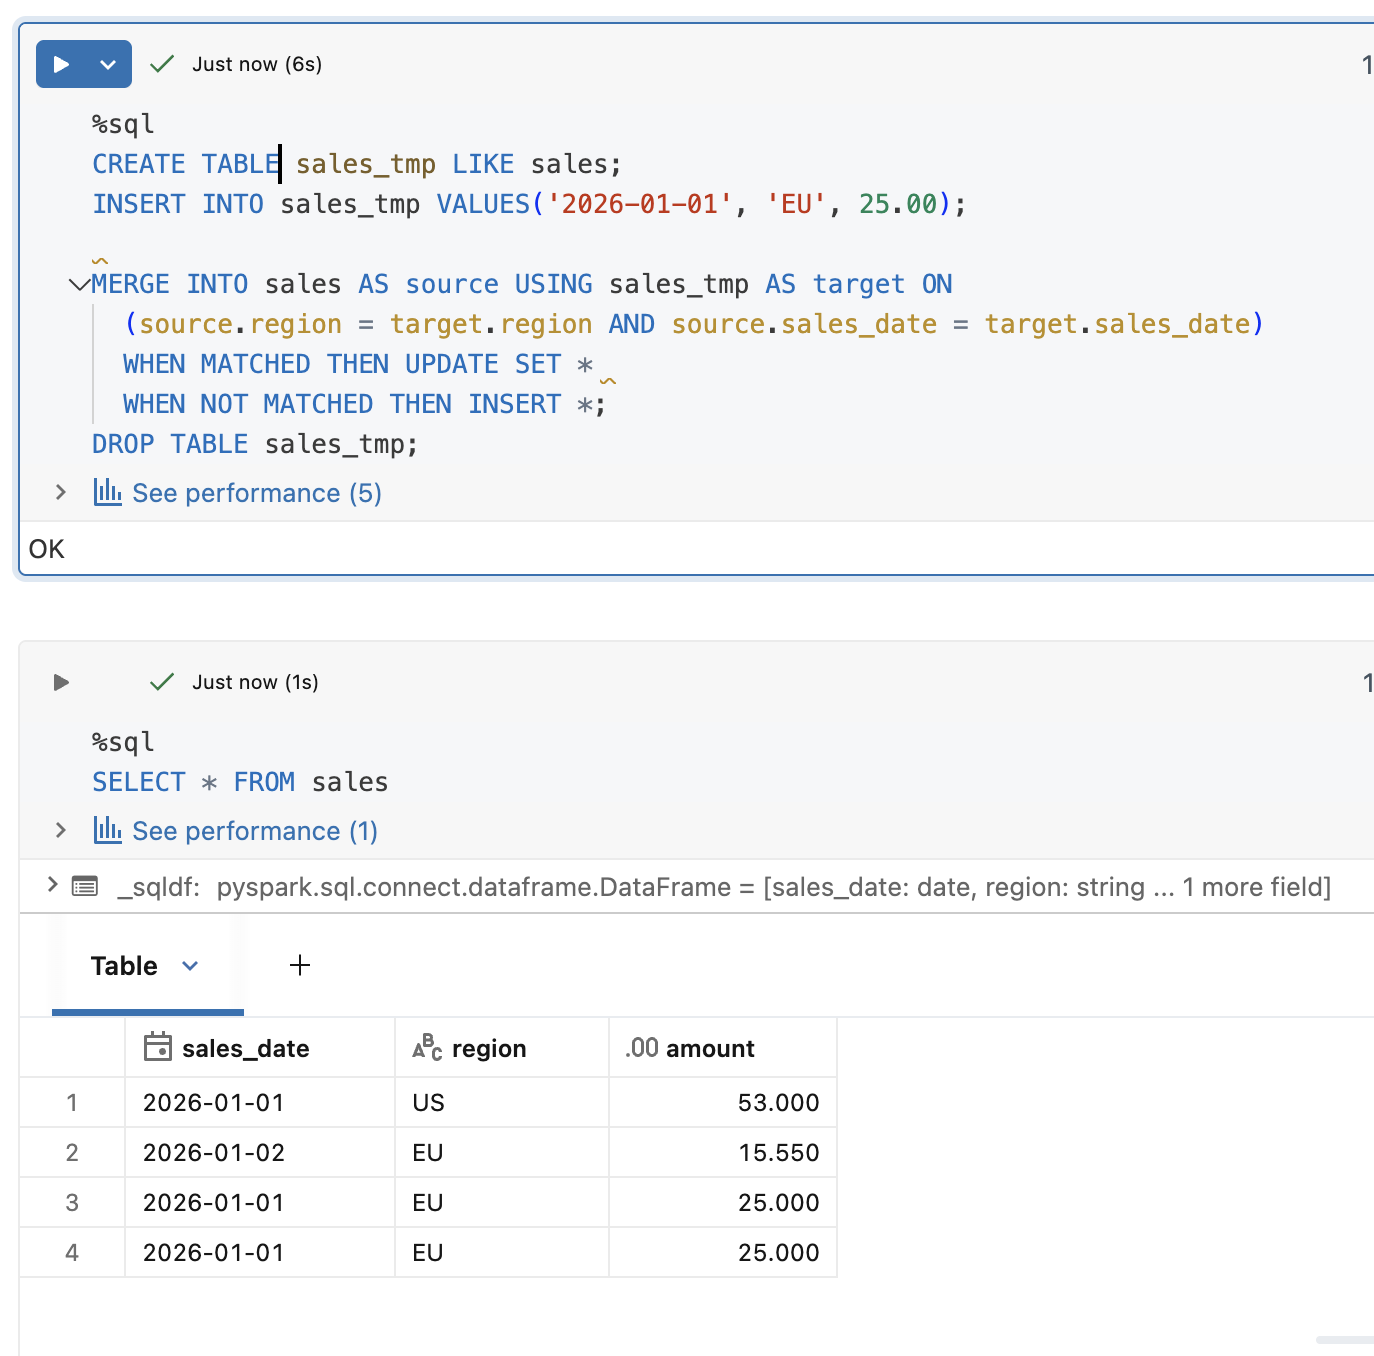The height and width of the screenshot is (1356, 1374).
Task: Click the _sqldf table icon
Action: (85, 886)
